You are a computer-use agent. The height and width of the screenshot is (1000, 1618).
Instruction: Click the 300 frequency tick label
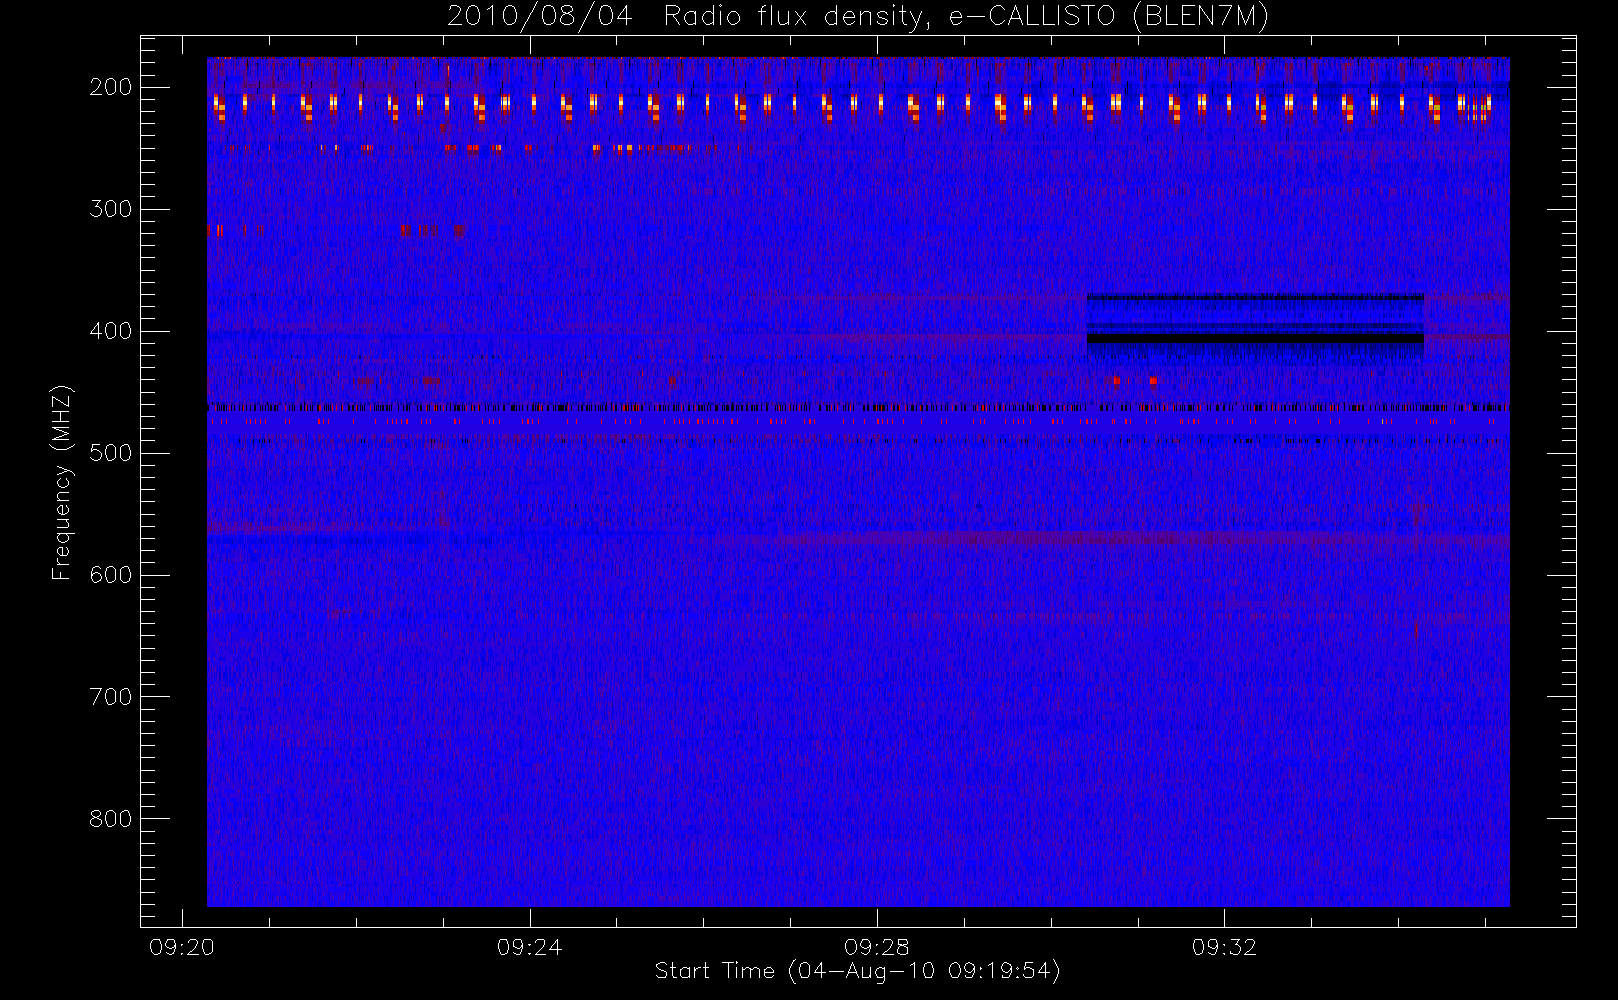(x=110, y=209)
